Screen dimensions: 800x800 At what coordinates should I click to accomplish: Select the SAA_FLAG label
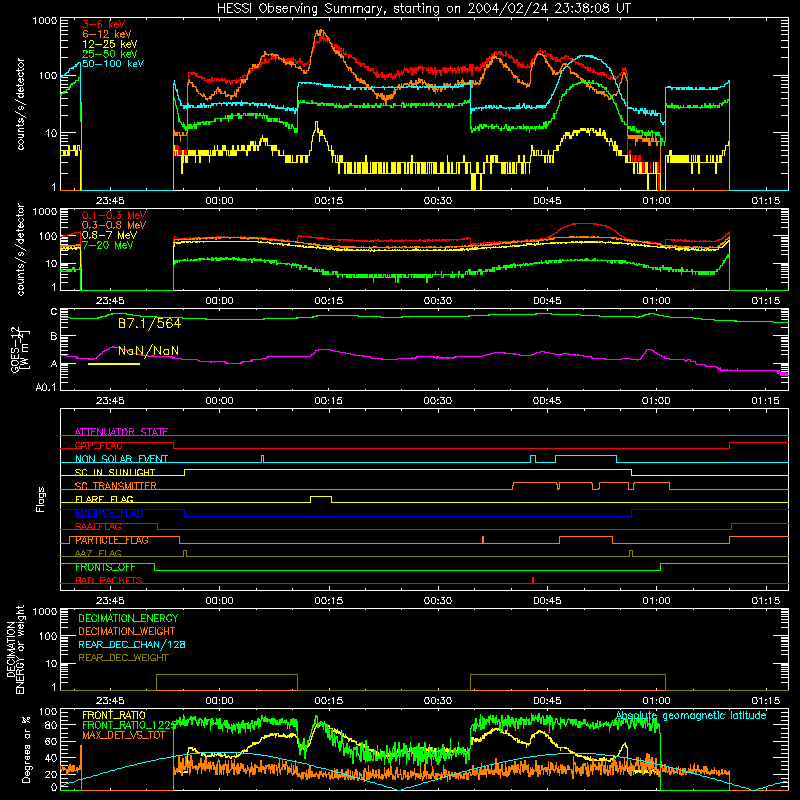[x=98, y=526]
